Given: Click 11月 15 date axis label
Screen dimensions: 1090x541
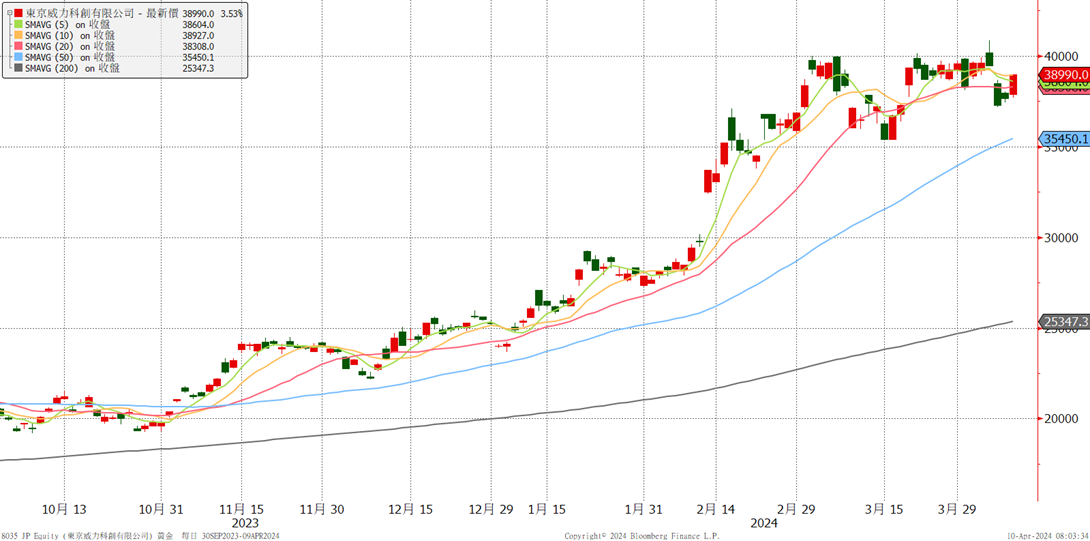Looking at the screenshot, I should [241, 509].
